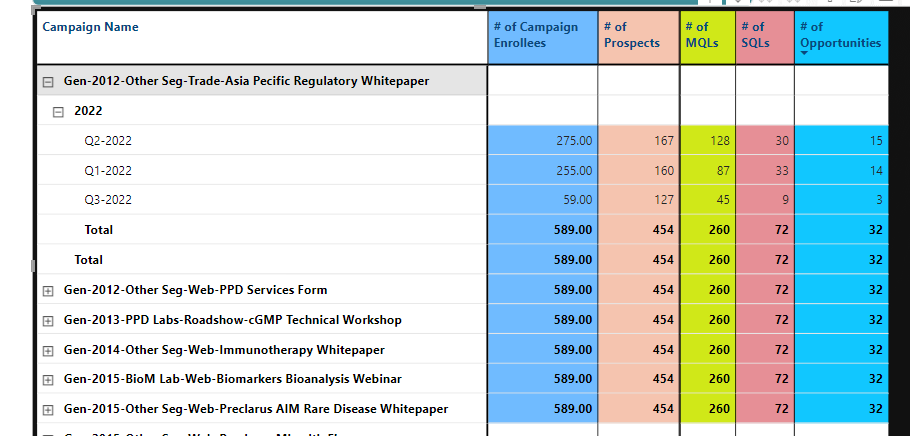Sort by # of Prospects header
Viewport: 910px width, 436px height.
point(631,35)
